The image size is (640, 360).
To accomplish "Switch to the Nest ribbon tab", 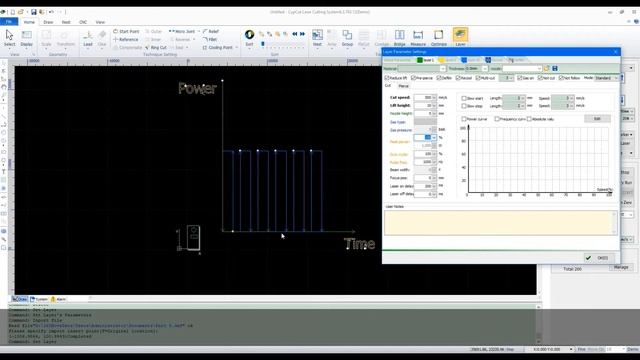I will point(66,22).
